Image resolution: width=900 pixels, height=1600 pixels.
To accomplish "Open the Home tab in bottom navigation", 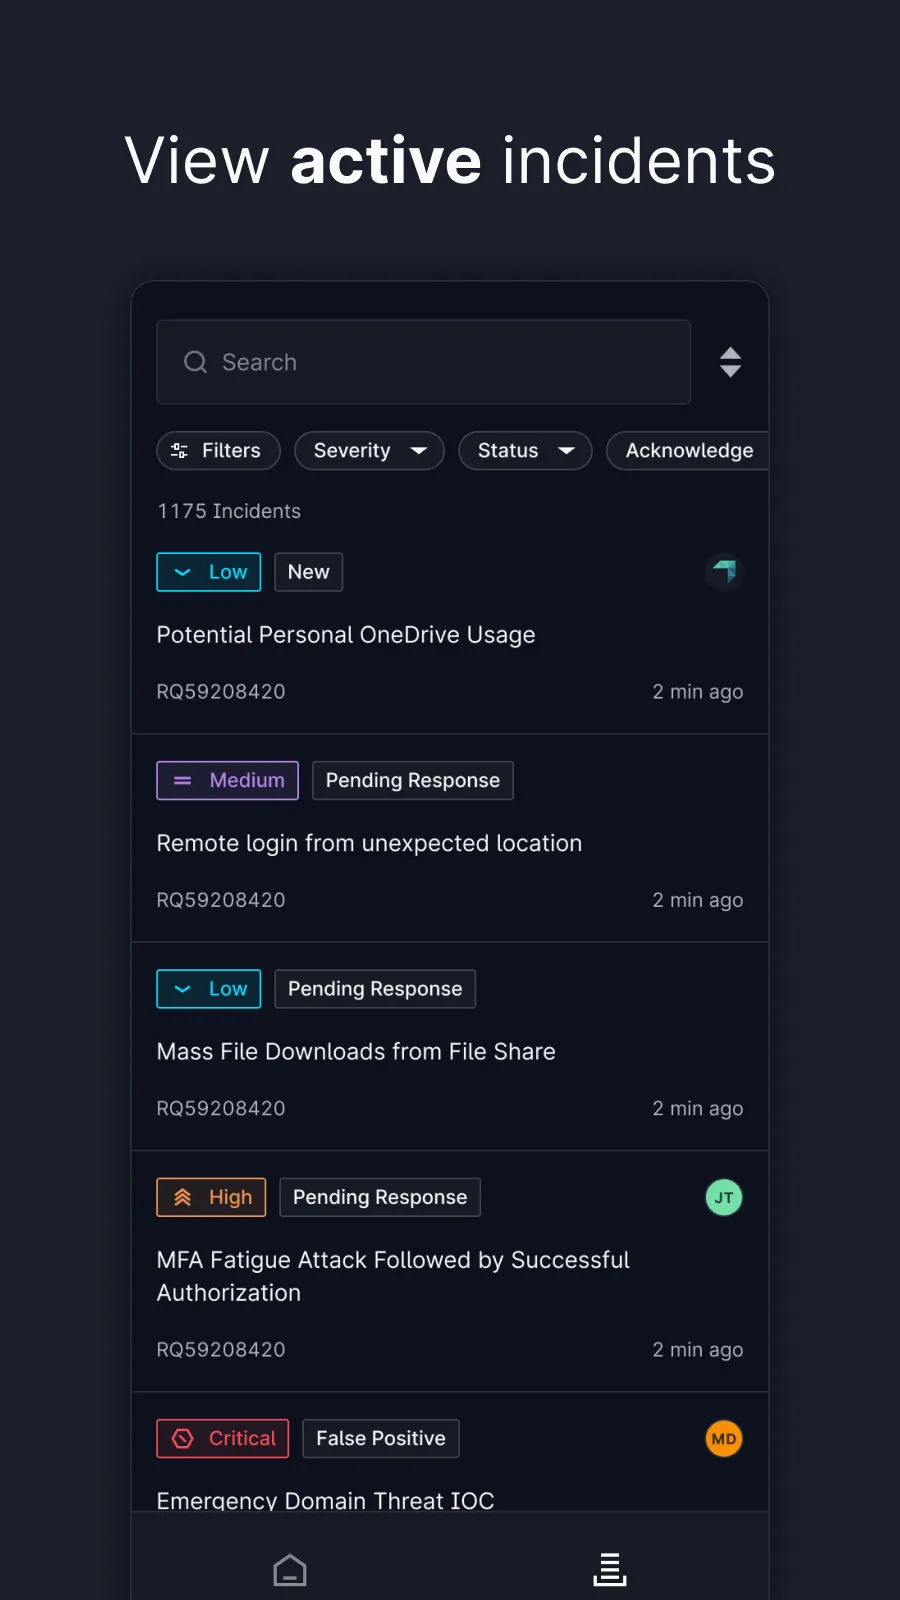I will point(290,1569).
